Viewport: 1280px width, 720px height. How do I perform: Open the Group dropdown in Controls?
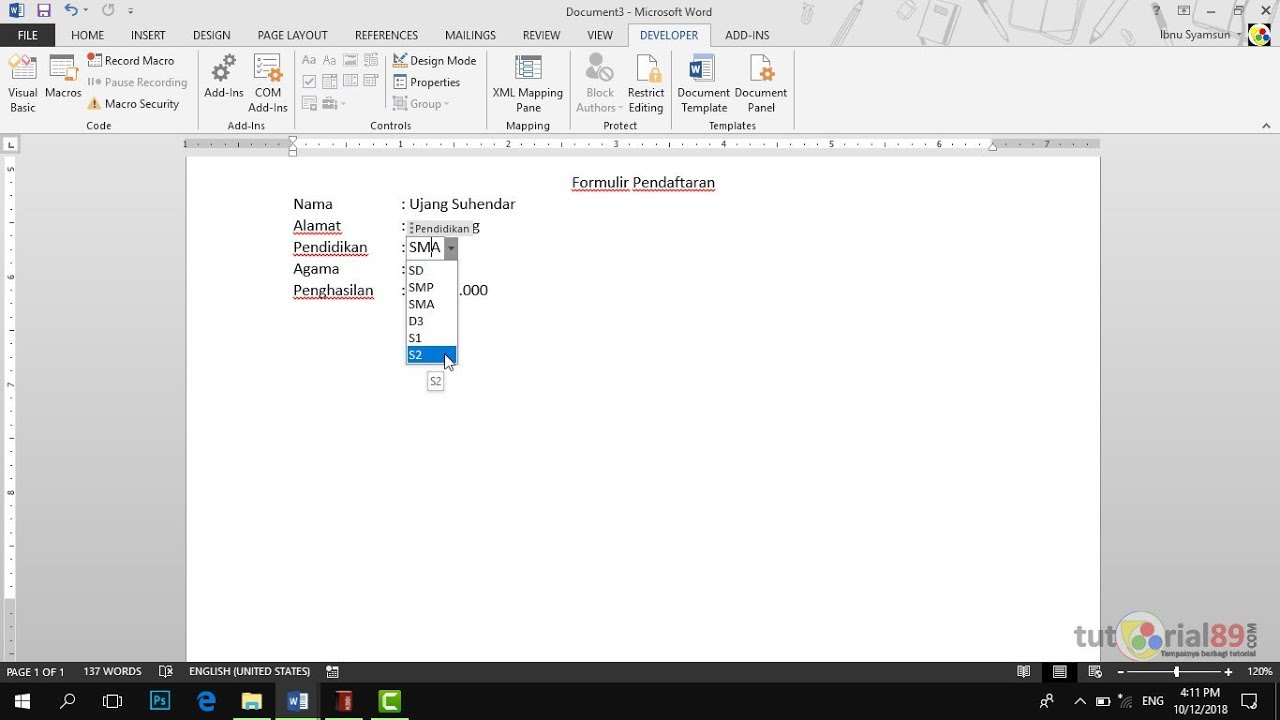421,104
